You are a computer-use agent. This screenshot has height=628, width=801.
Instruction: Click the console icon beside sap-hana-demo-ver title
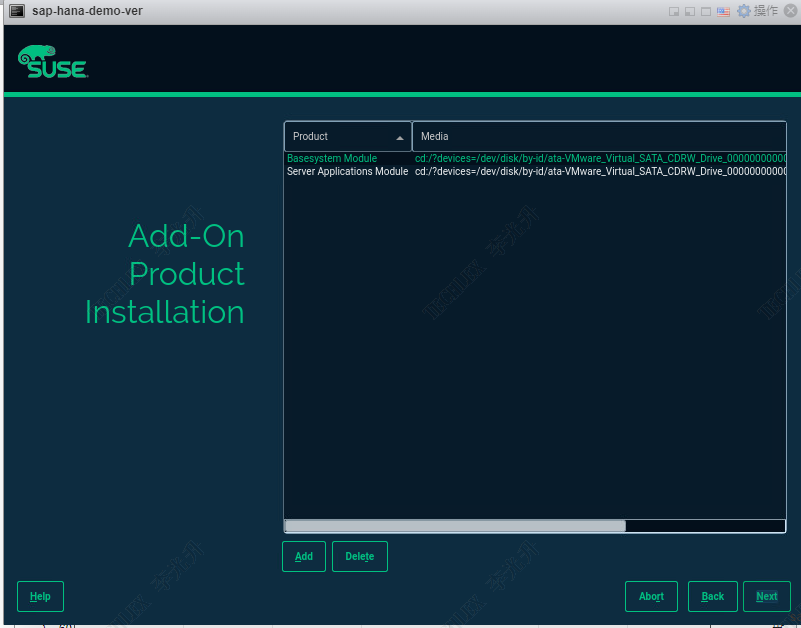[16, 11]
